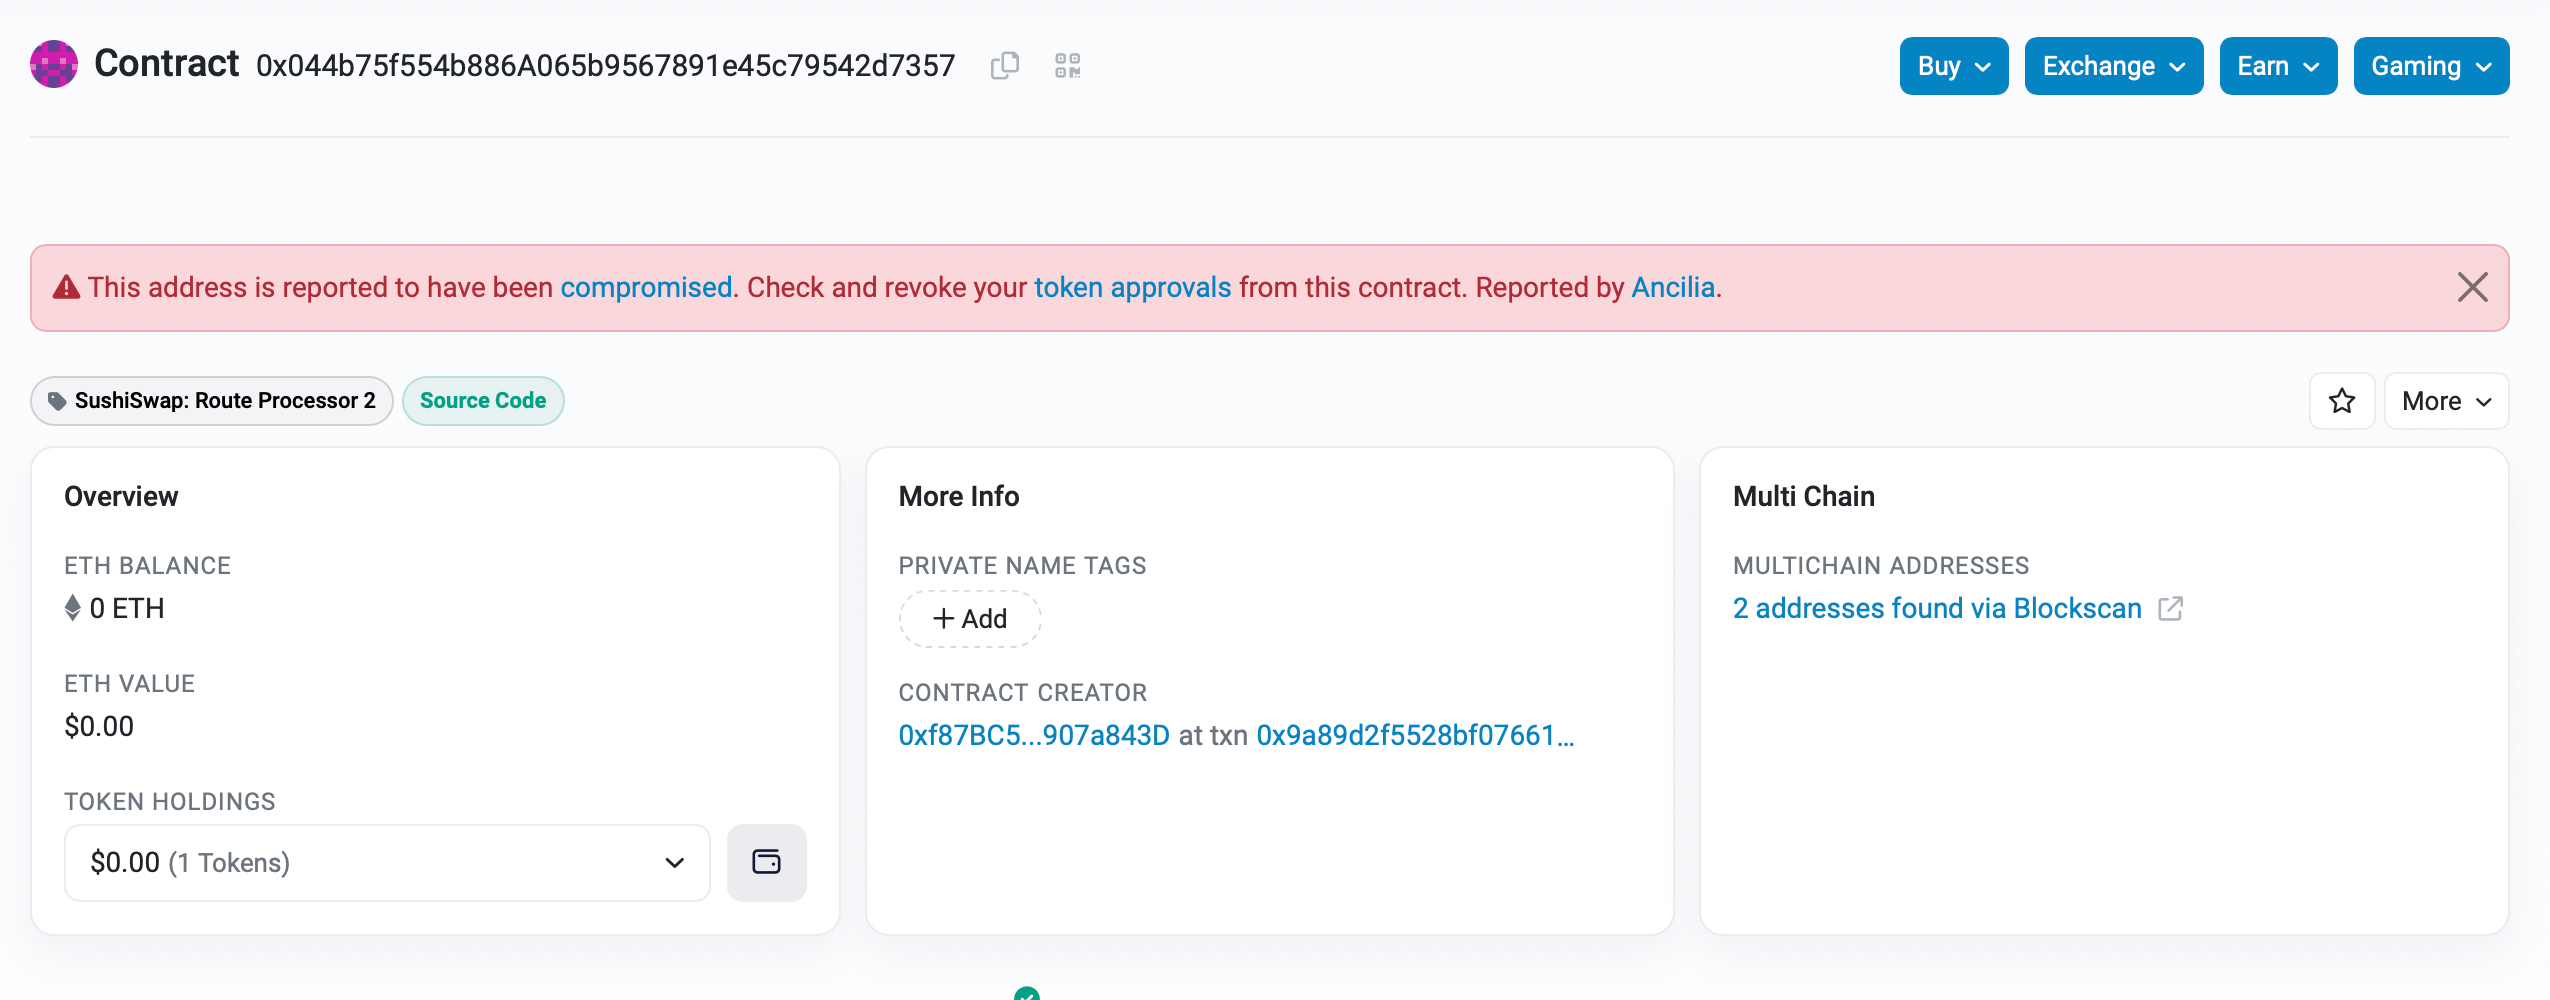Screen dimensions: 2550x1000
Task: Follow the Ancilia reporter link
Action: click(1673, 288)
